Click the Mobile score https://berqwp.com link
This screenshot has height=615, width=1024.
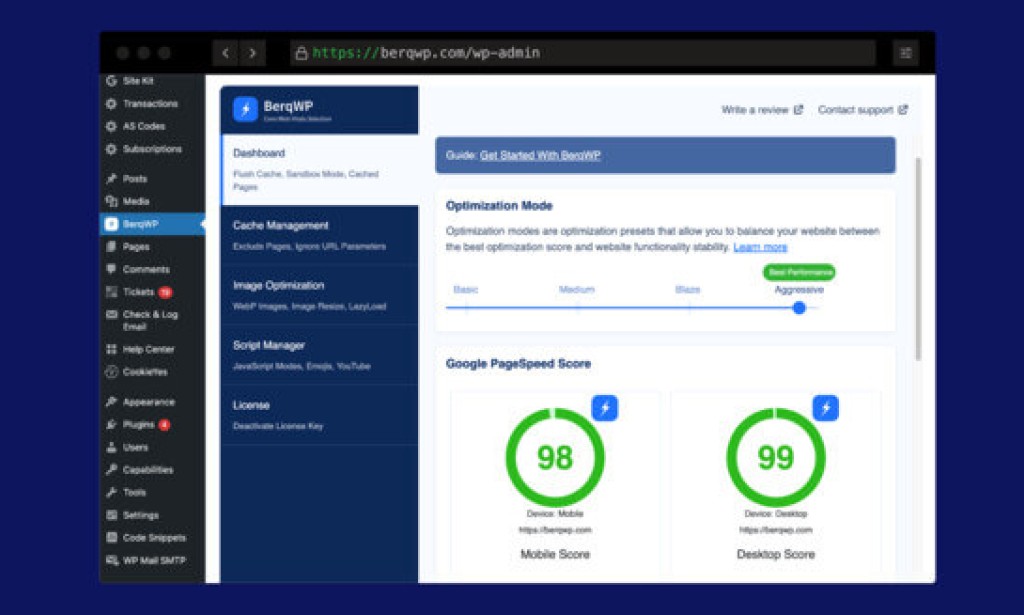point(555,530)
